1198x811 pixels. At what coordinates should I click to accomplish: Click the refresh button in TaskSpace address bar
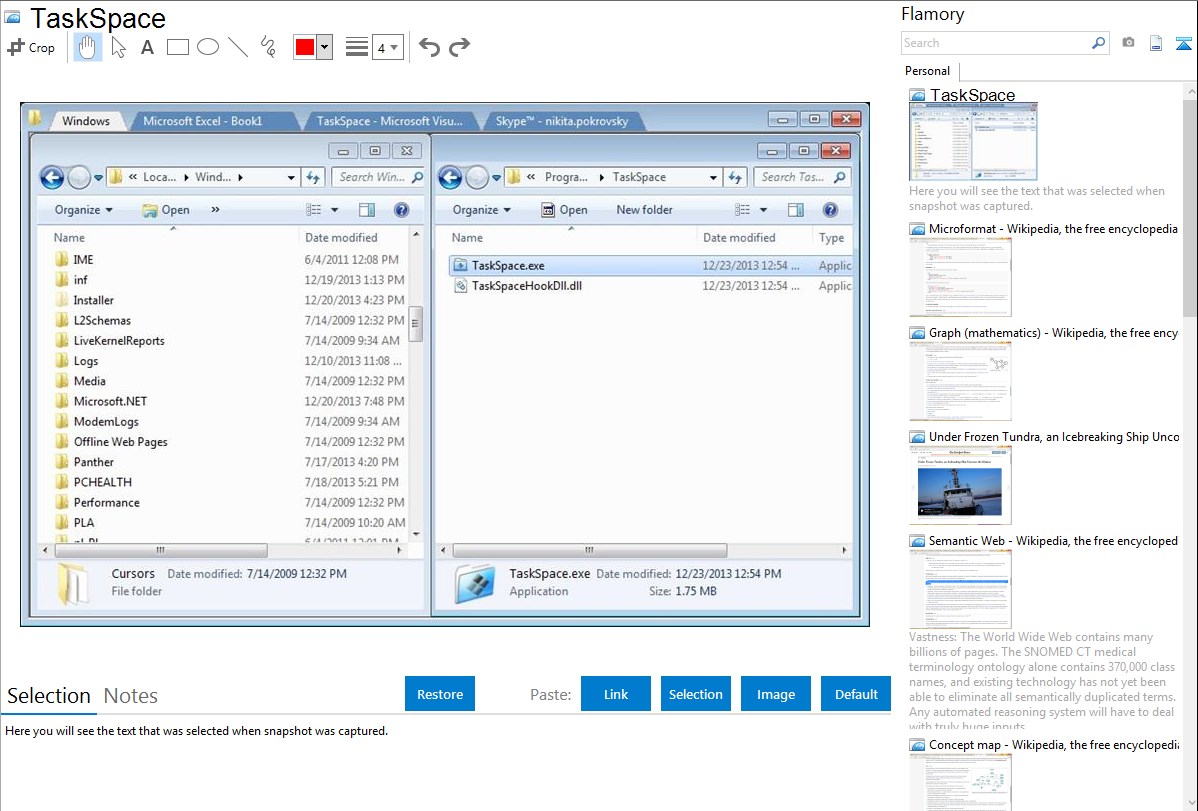tap(735, 177)
